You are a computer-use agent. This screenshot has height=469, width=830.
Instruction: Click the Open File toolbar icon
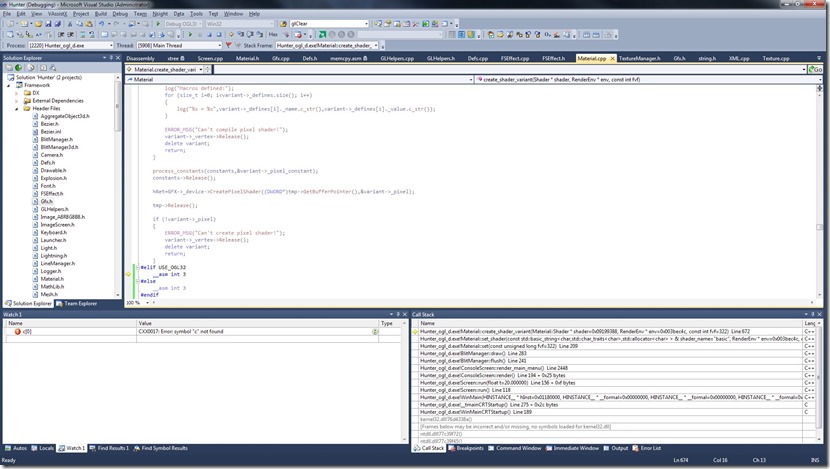click(x=38, y=24)
